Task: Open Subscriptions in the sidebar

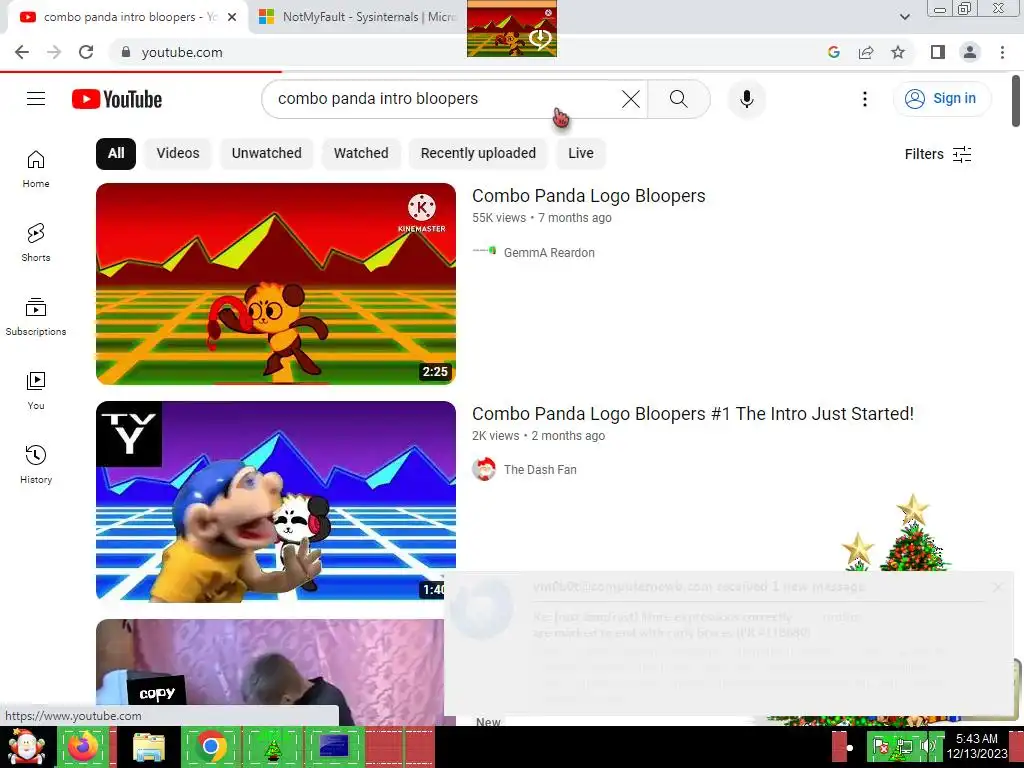Action: click(36, 317)
